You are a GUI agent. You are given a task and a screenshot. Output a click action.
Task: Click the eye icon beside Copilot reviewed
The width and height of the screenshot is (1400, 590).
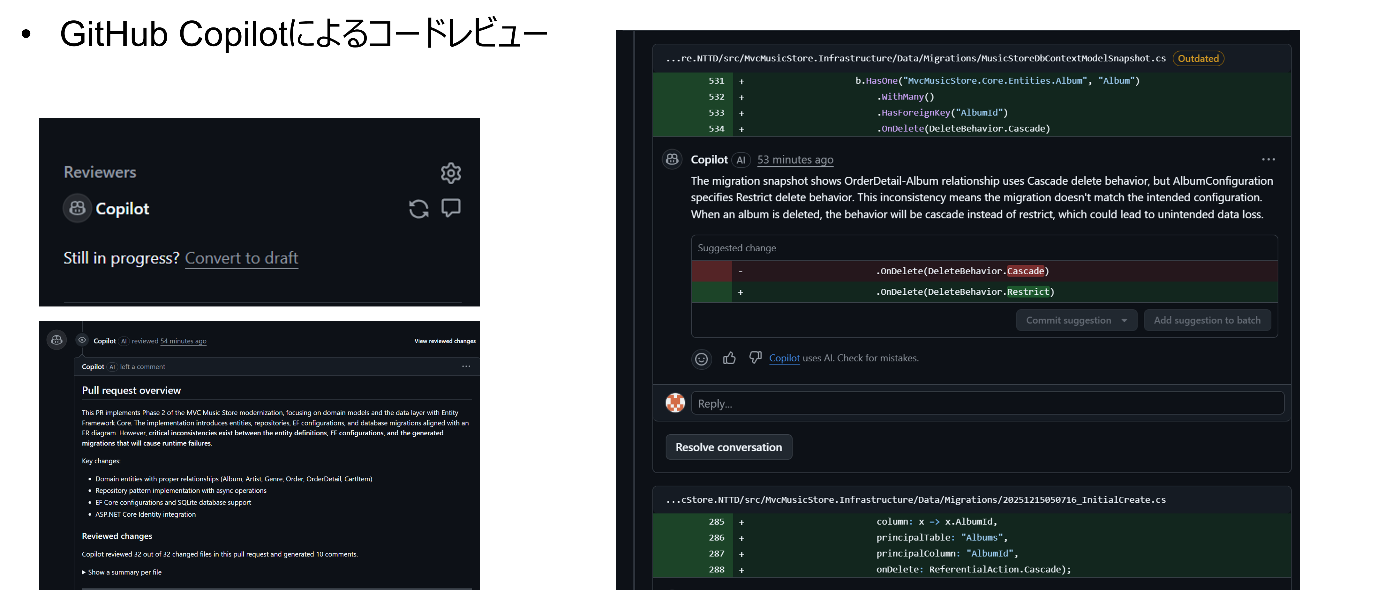click(x=82, y=340)
